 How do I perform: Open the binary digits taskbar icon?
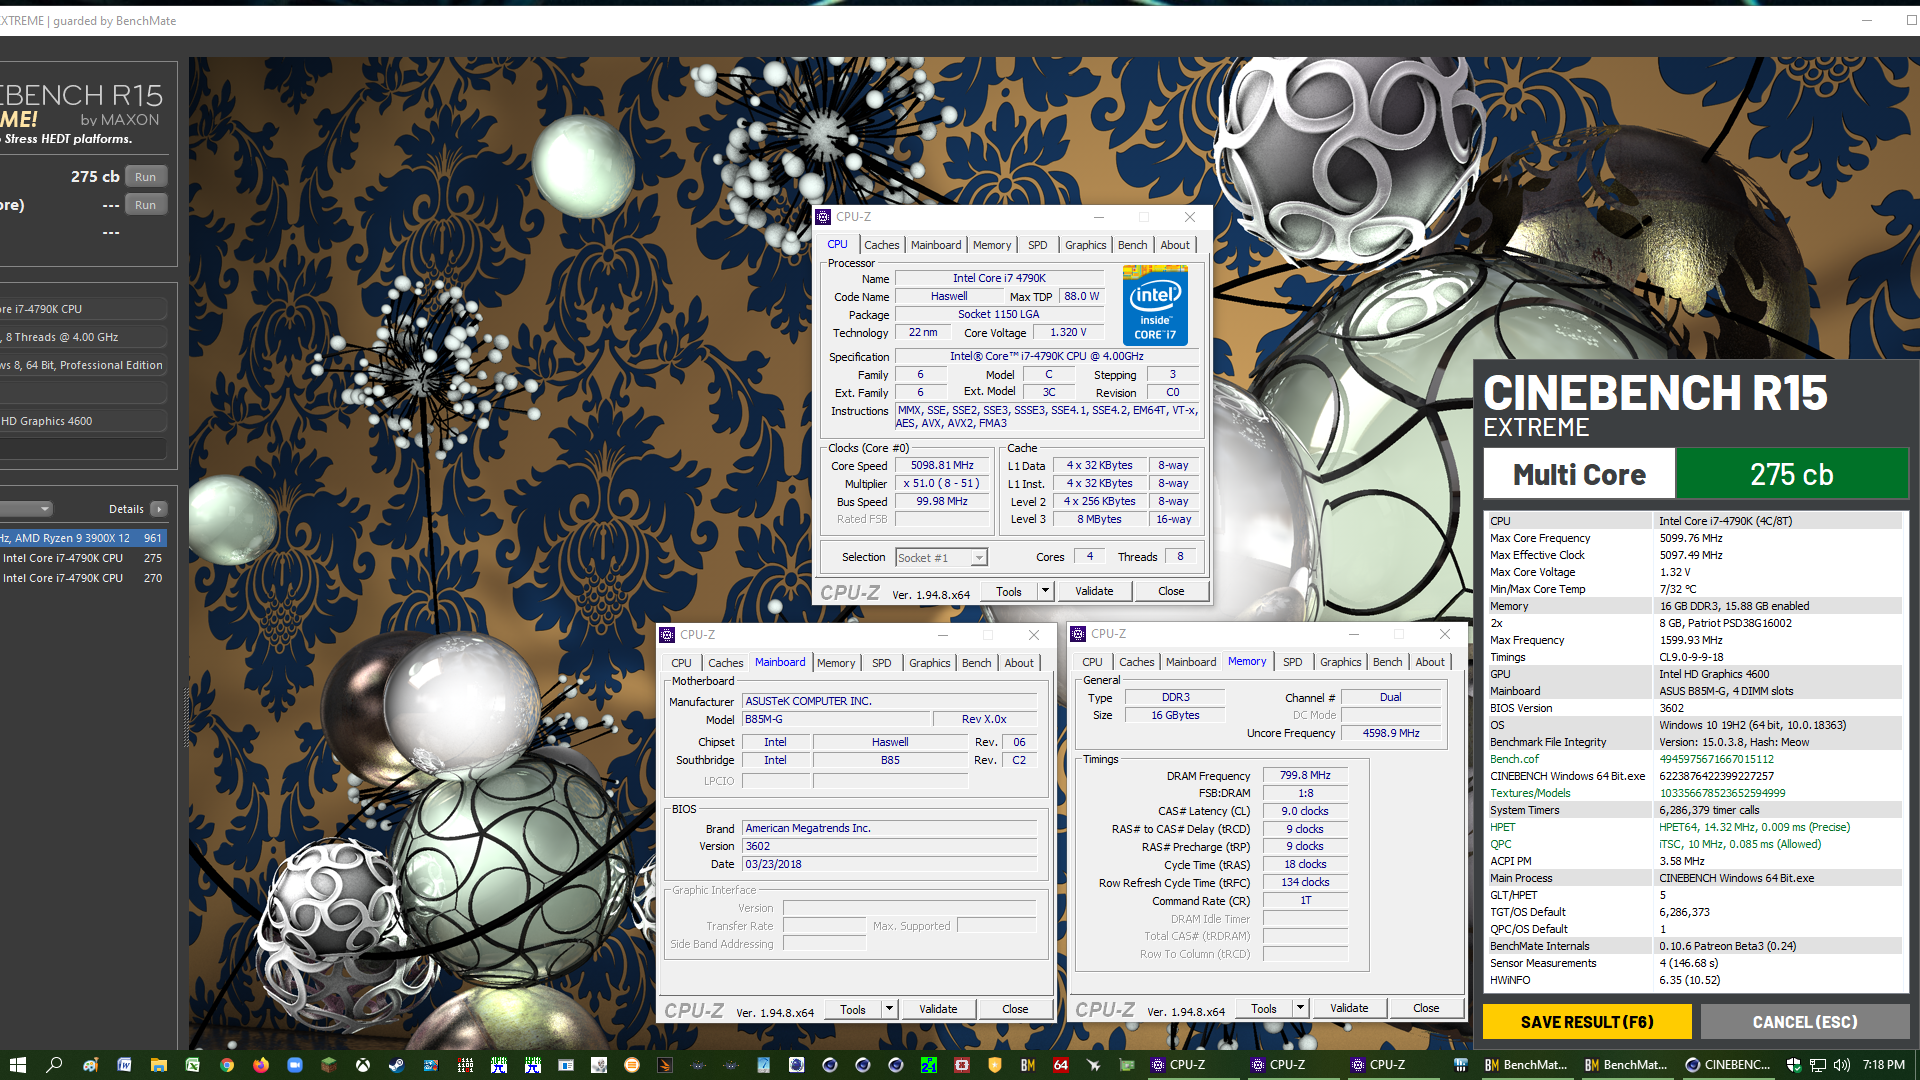[x=465, y=1065]
